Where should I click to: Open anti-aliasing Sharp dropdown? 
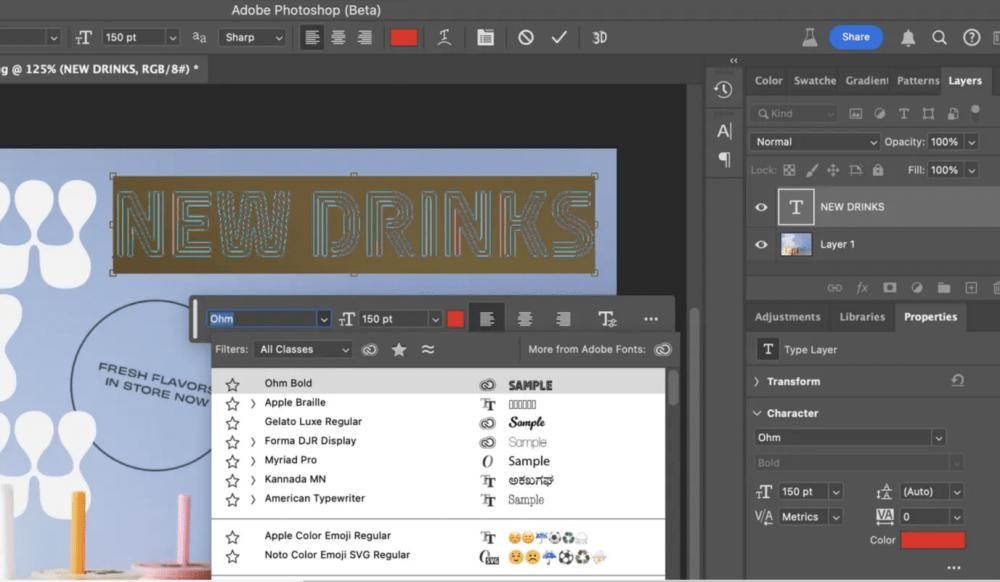pos(253,38)
